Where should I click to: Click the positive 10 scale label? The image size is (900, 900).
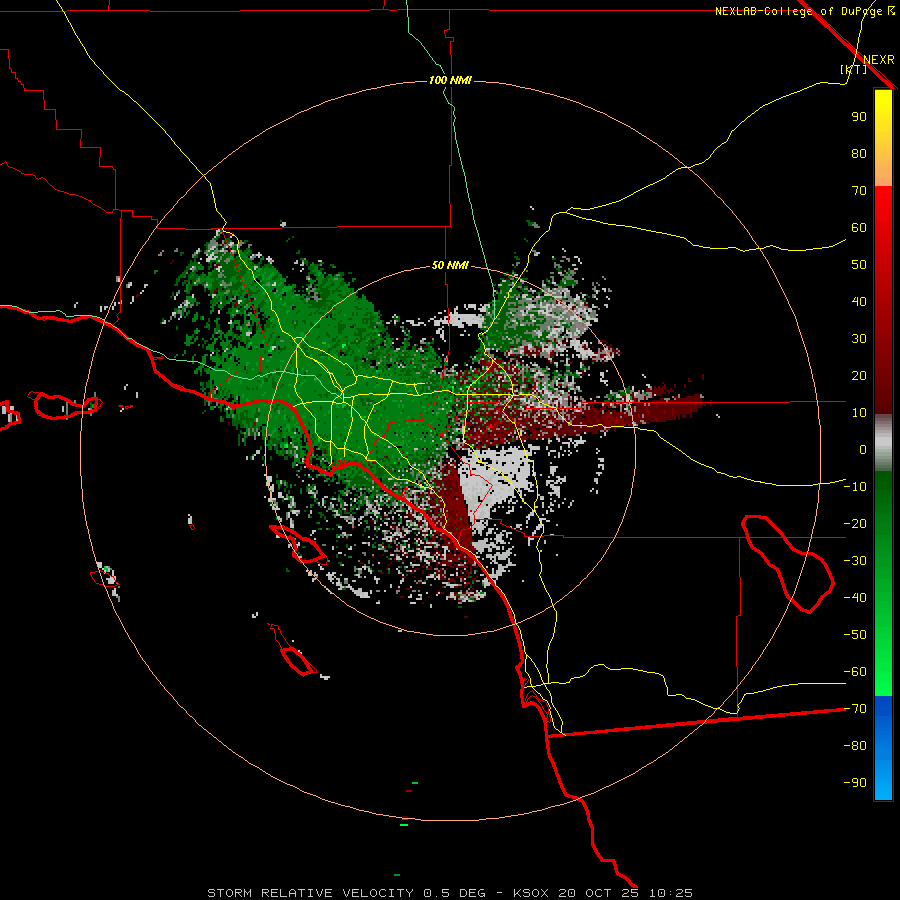tap(859, 413)
